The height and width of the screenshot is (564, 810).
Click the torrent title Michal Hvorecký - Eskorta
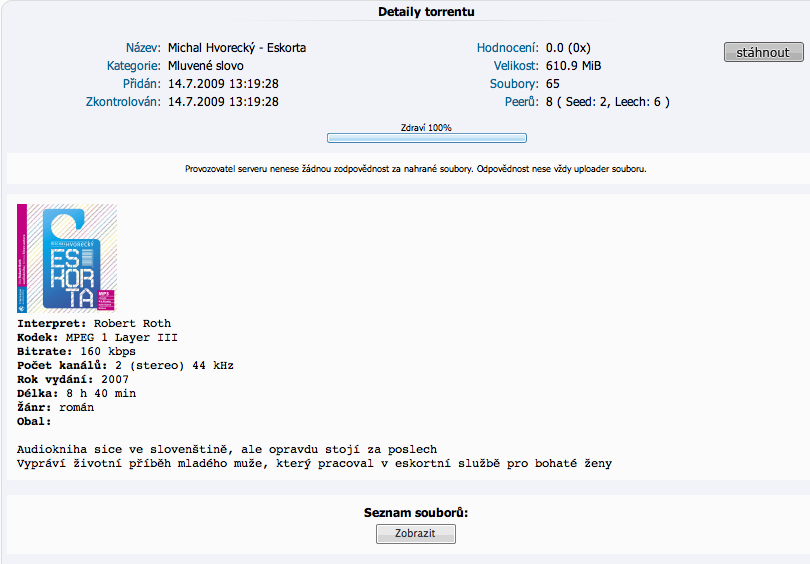point(237,48)
